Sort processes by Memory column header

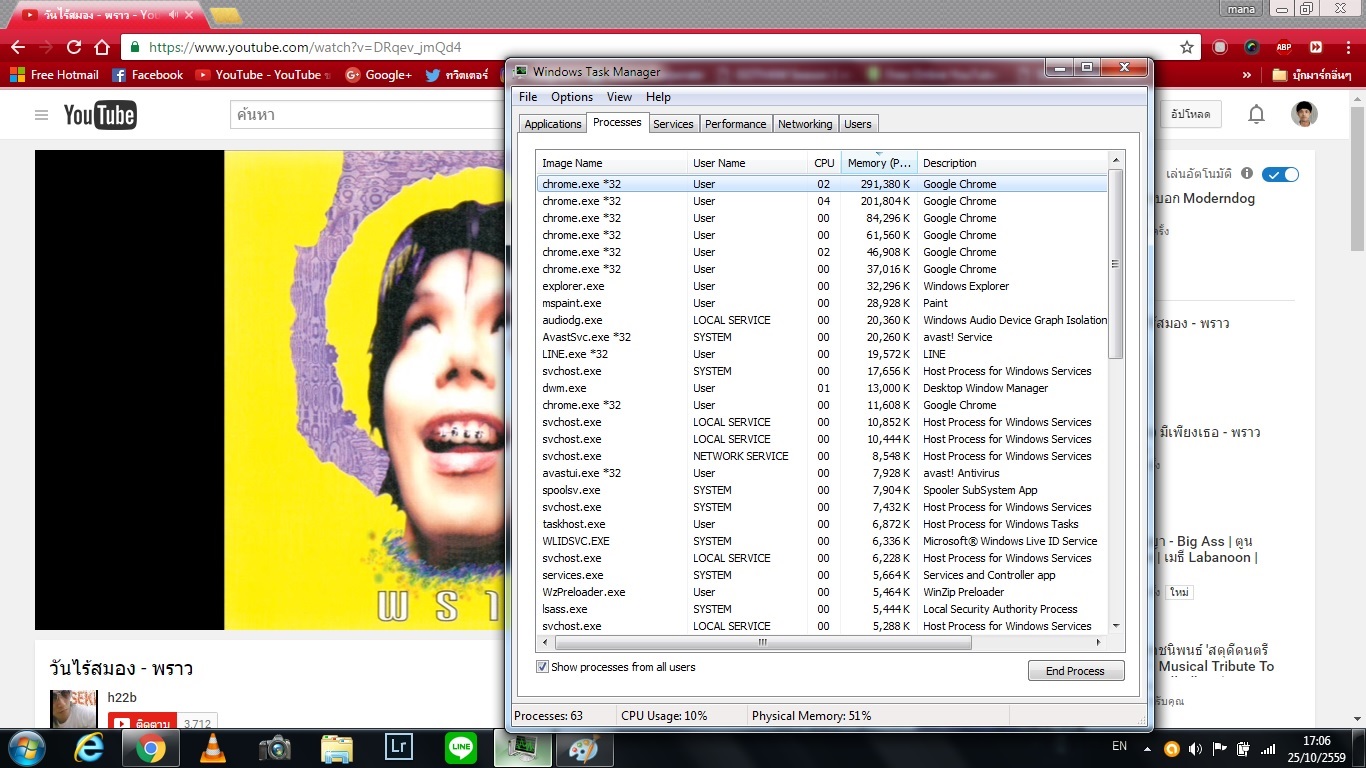[x=879, y=163]
